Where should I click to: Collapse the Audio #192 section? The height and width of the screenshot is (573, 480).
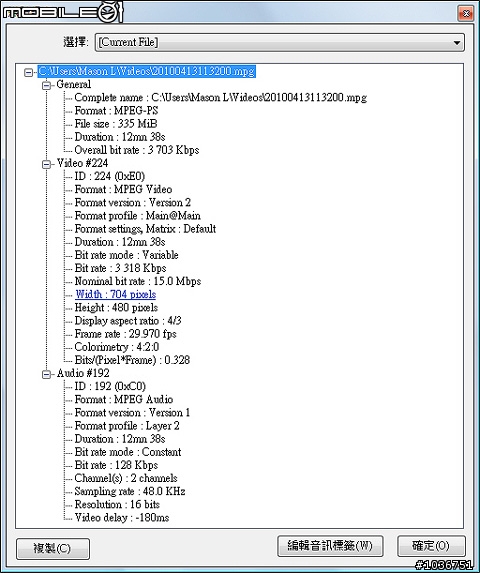click(x=46, y=375)
